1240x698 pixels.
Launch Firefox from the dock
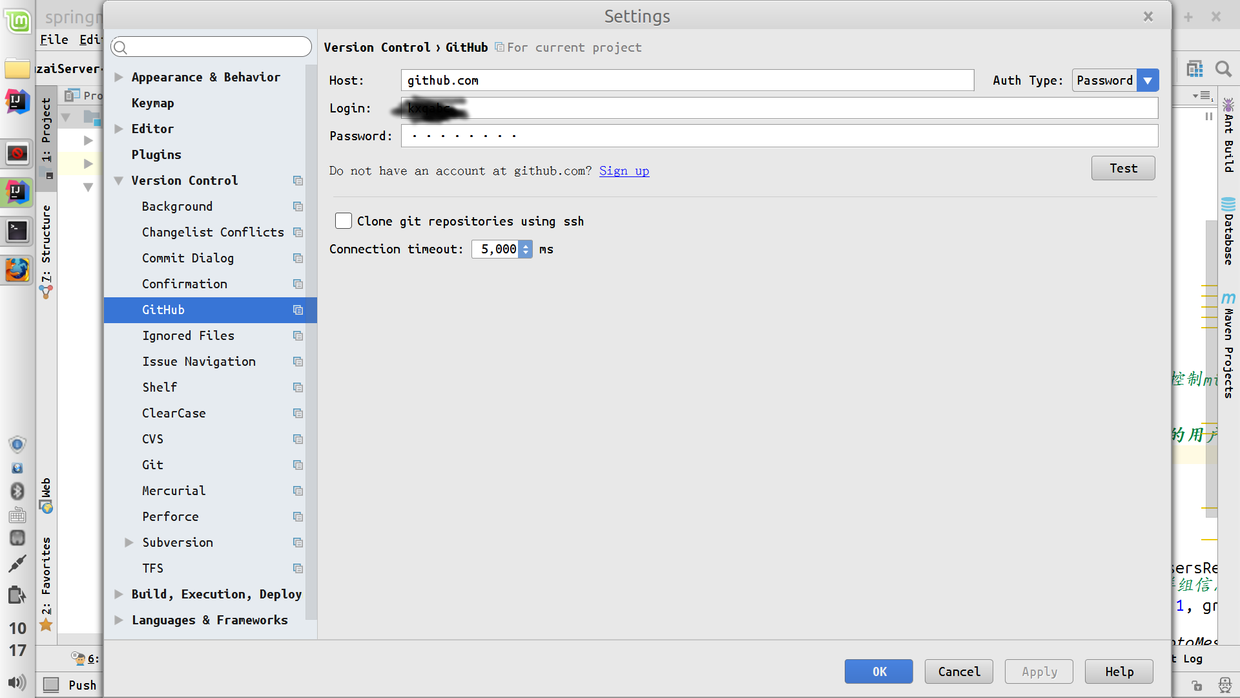pyautogui.click(x=17, y=270)
